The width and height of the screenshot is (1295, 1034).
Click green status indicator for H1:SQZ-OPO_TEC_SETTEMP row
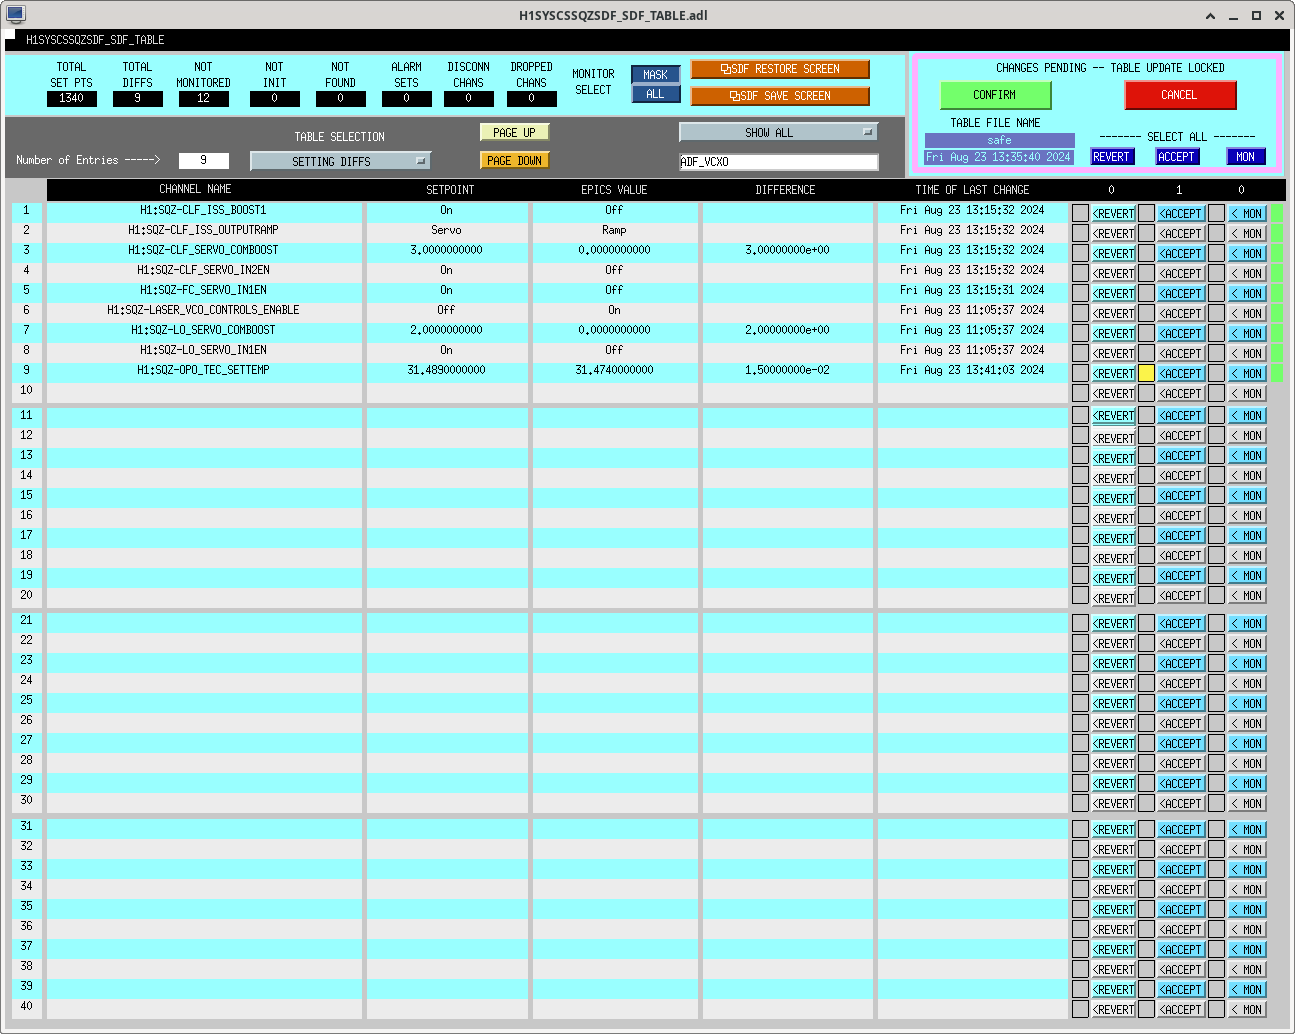pyautogui.click(x=1277, y=373)
